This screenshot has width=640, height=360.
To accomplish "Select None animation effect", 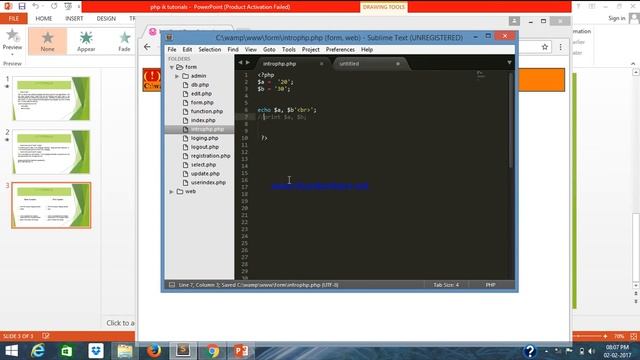I will tap(47, 41).
